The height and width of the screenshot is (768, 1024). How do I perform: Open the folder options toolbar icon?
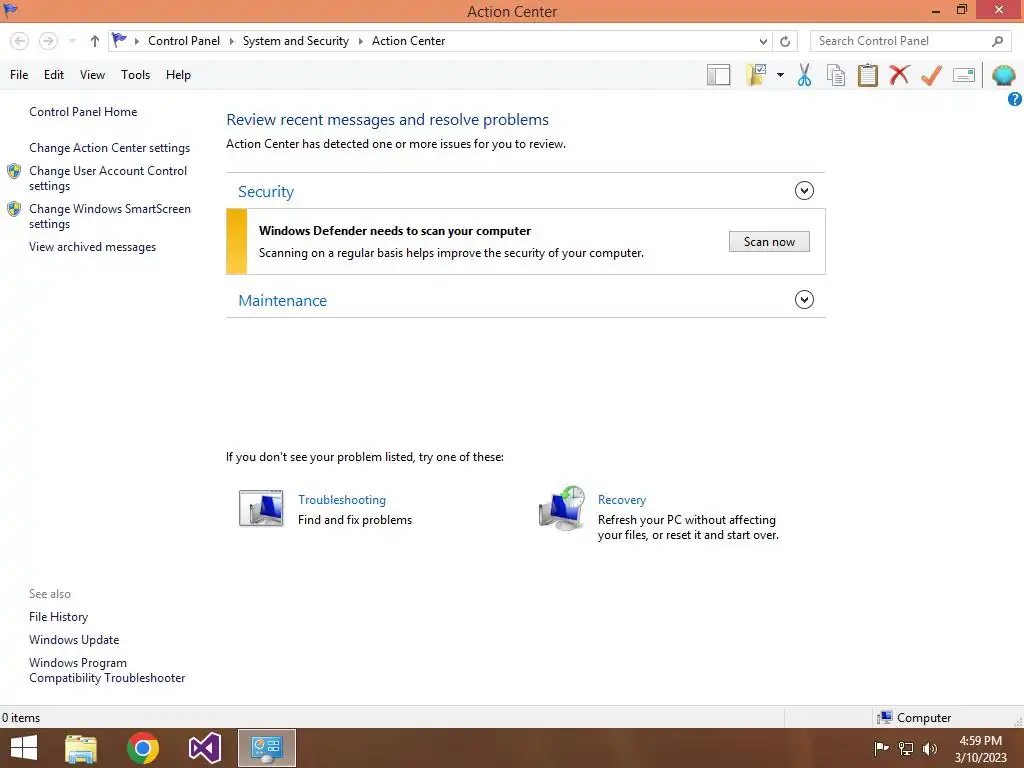[756, 75]
